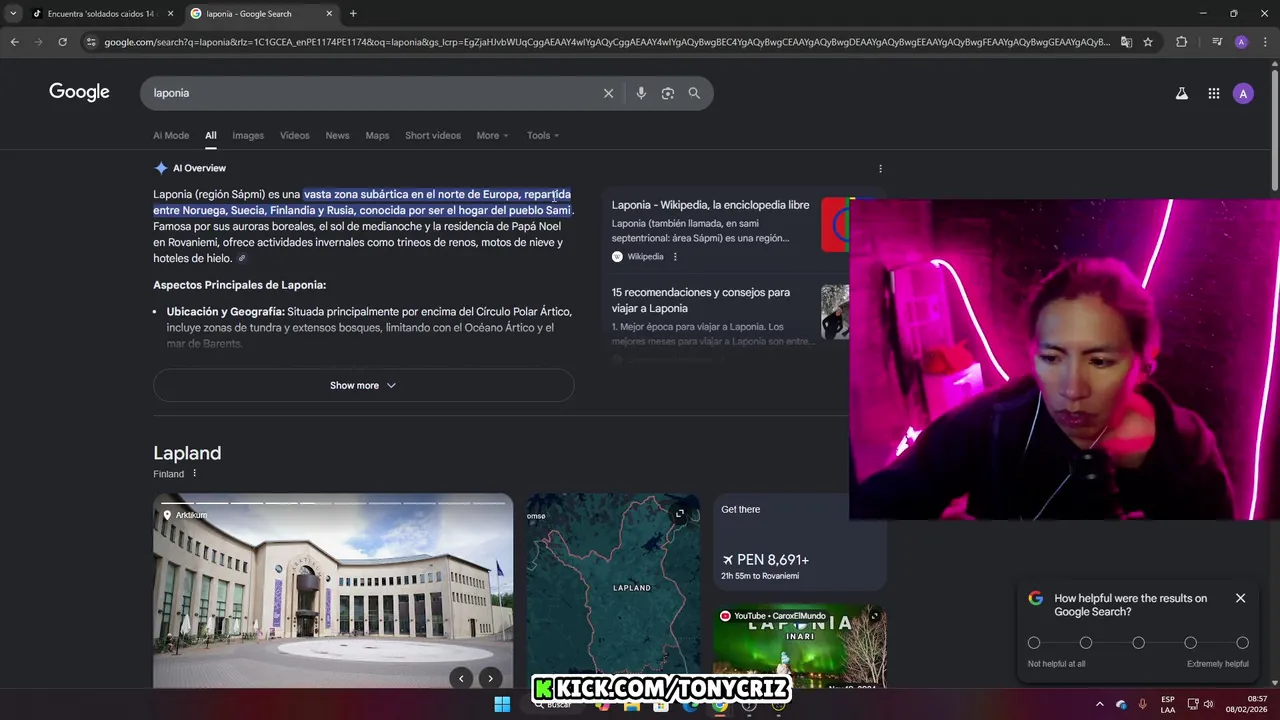Go to the Google logo homepage

[x=79, y=92]
